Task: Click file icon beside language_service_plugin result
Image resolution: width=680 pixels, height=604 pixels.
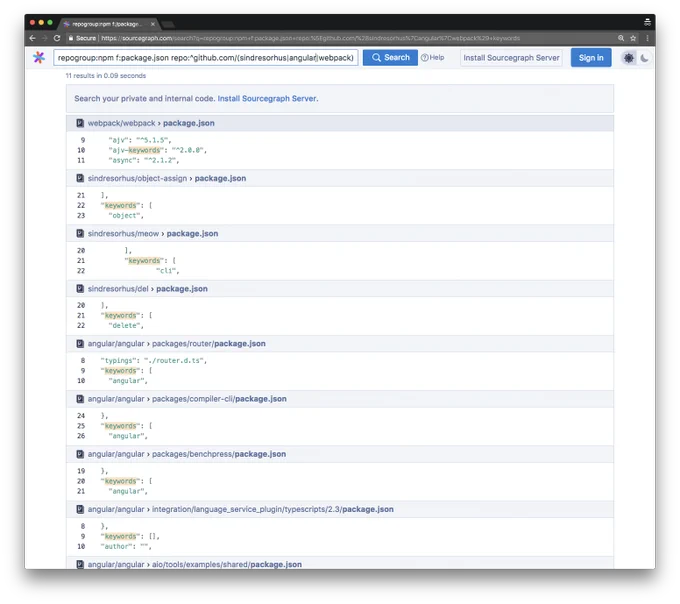Action: (80, 509)
